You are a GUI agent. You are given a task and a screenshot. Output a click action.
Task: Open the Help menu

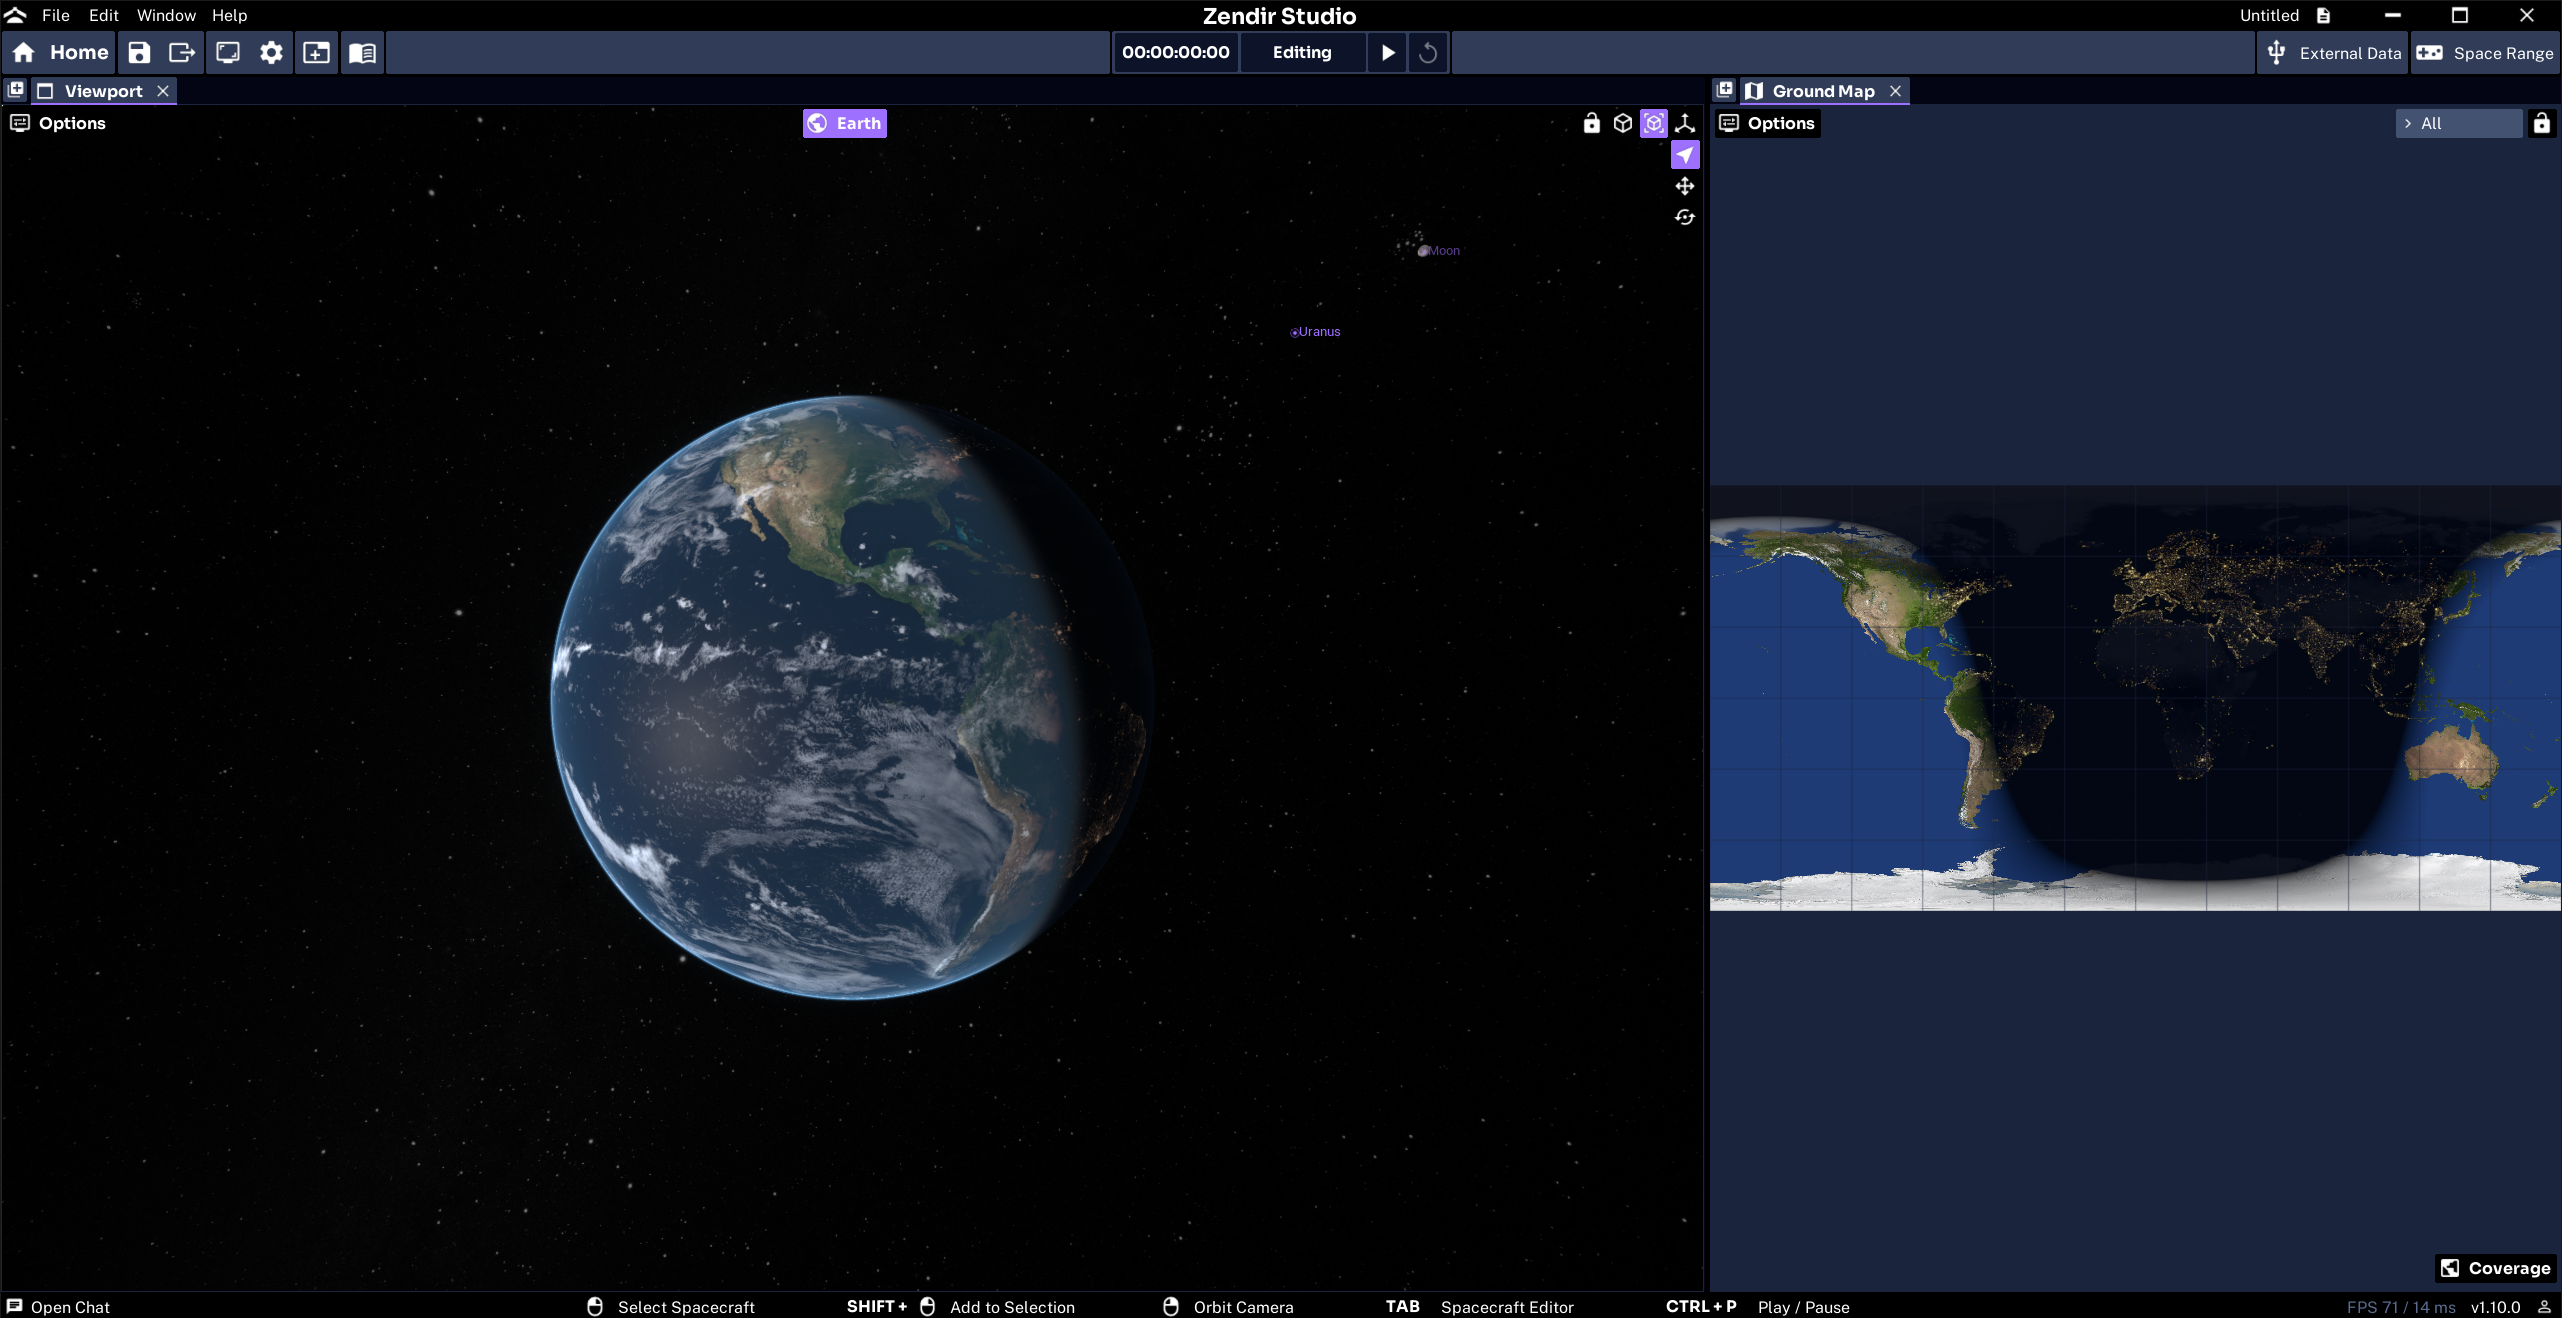[x=229, y=15]
